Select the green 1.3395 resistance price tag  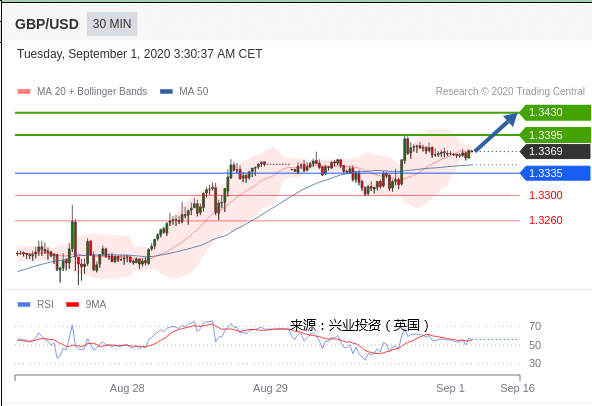tap(555, 135)
